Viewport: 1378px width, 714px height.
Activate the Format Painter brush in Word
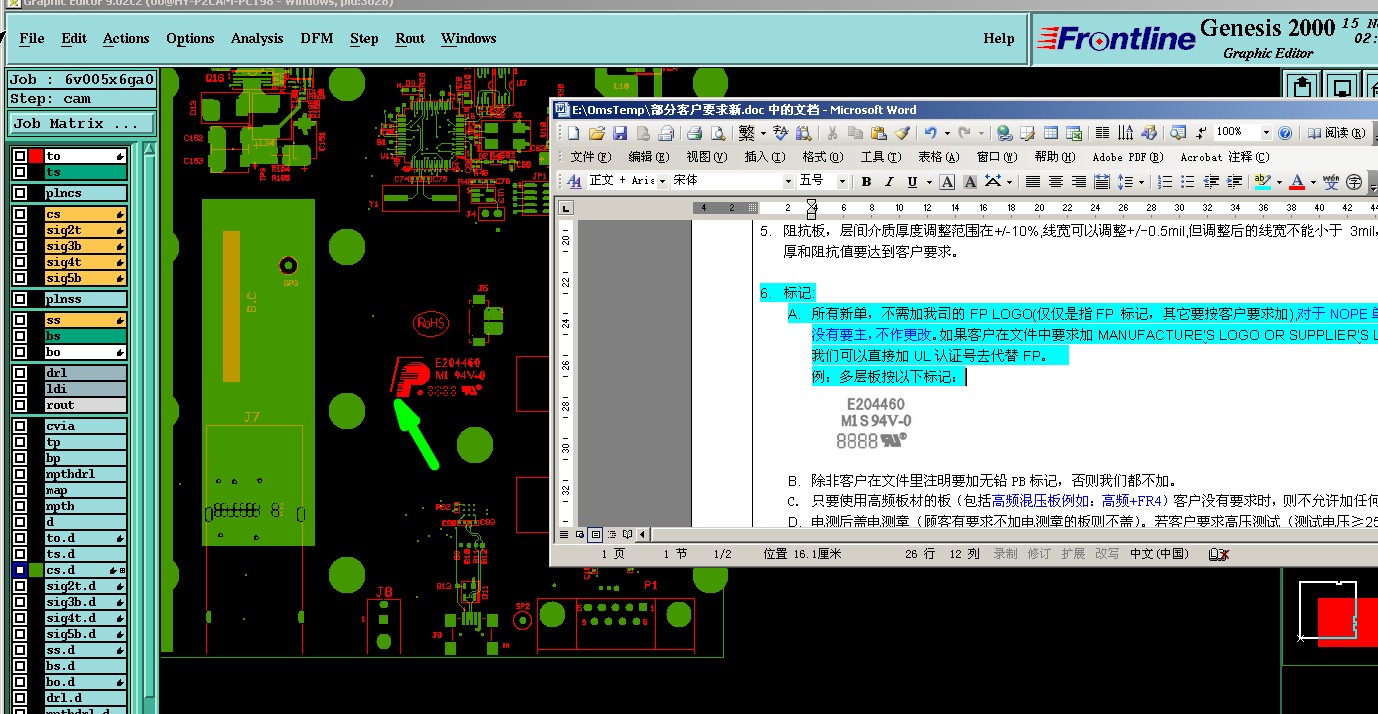click(x=902, y=132)
